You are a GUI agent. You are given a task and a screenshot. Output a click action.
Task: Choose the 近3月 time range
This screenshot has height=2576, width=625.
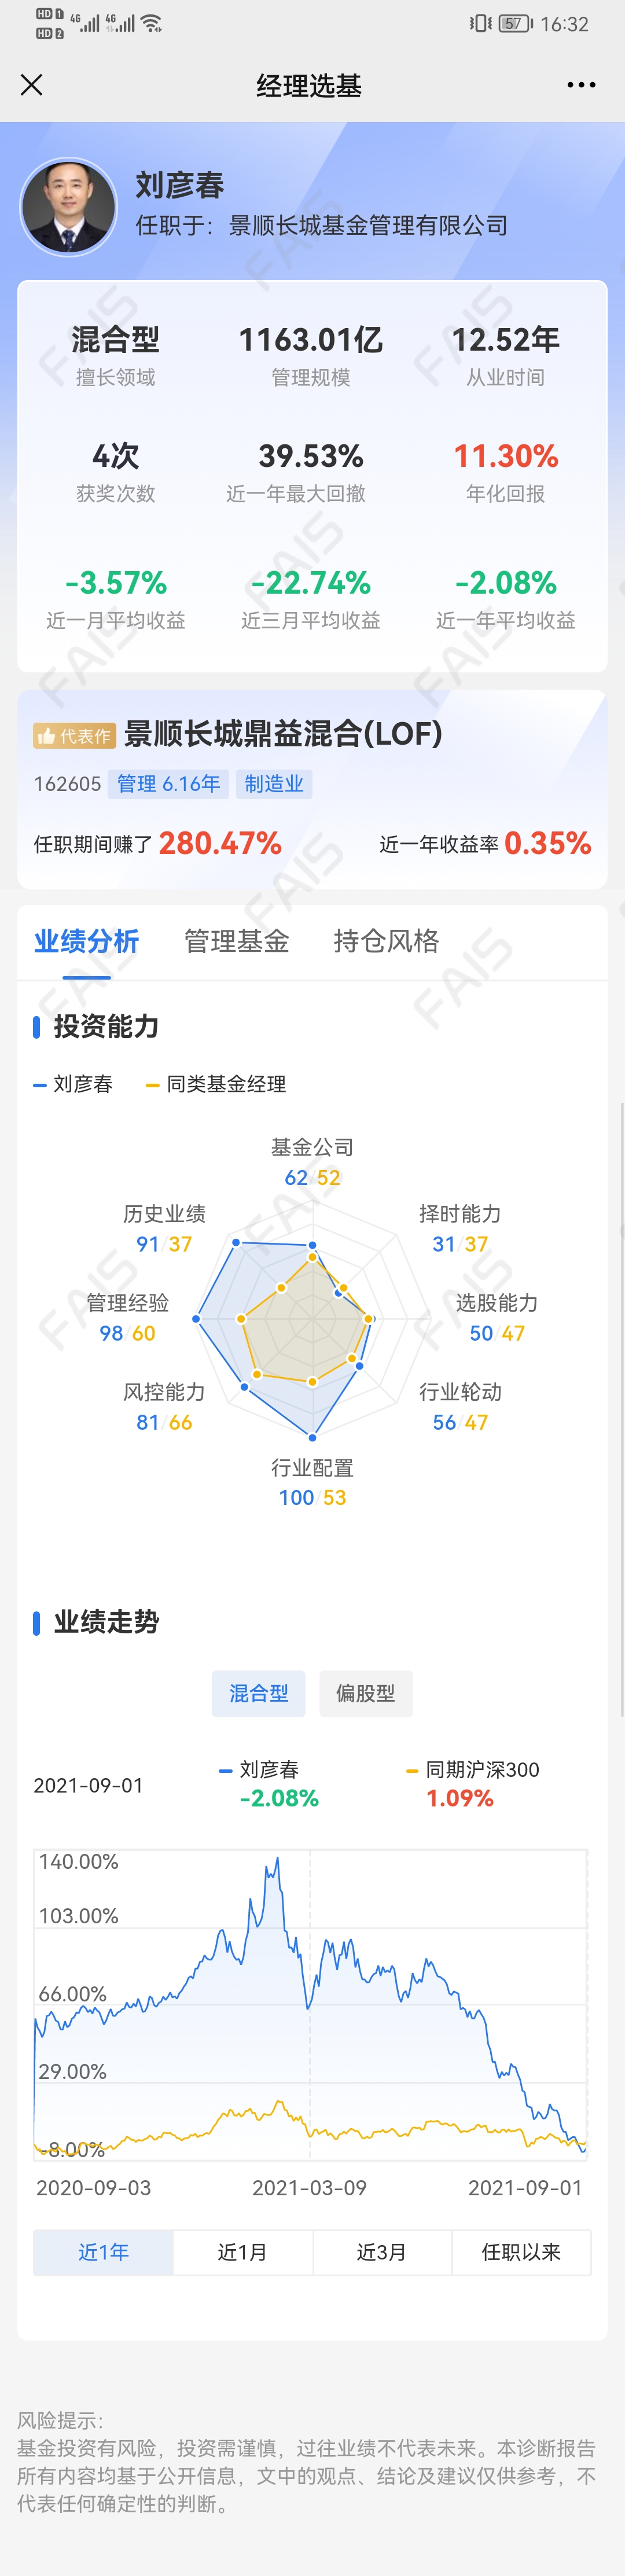click(382, 2251)
